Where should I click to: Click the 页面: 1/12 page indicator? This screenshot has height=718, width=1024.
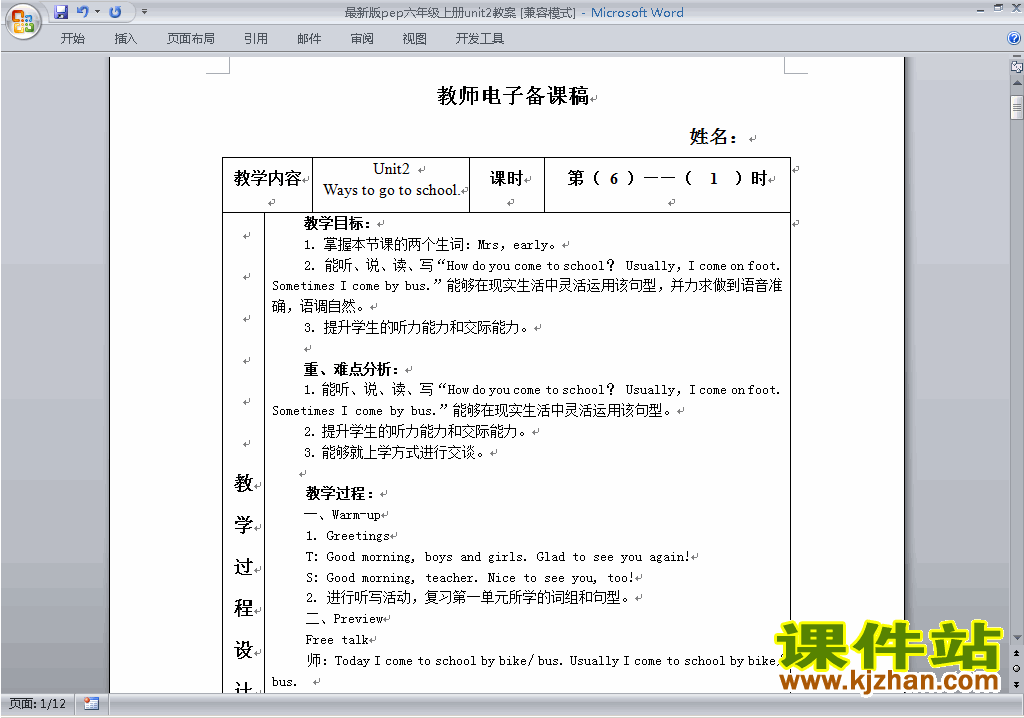tap(37, 704)
